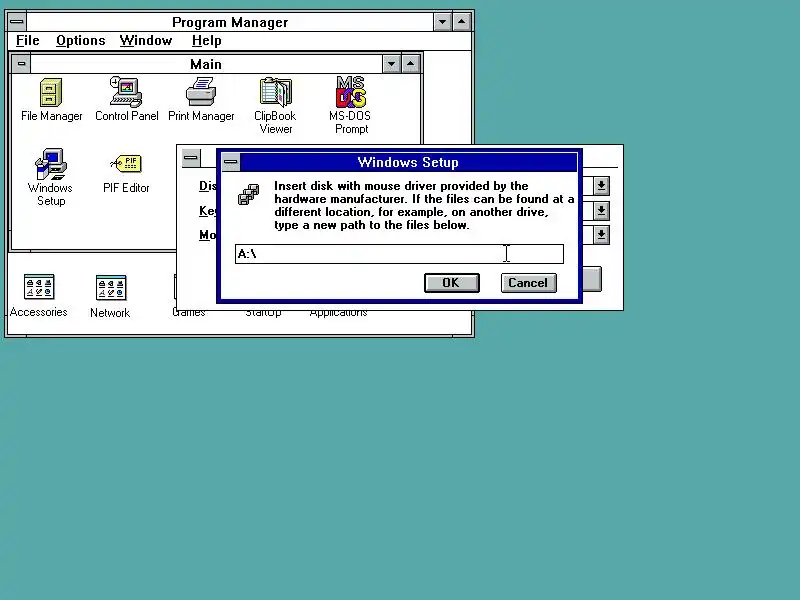The height and width of the screenshot is (600, 800).
Task: Open the Print Manager icon
Action: tap(201, 91)
